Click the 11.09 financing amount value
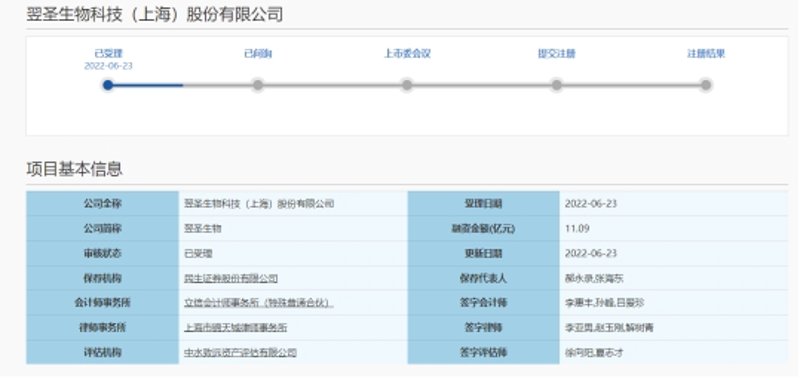This screenshot has height=378, width=800. point(577,229)
